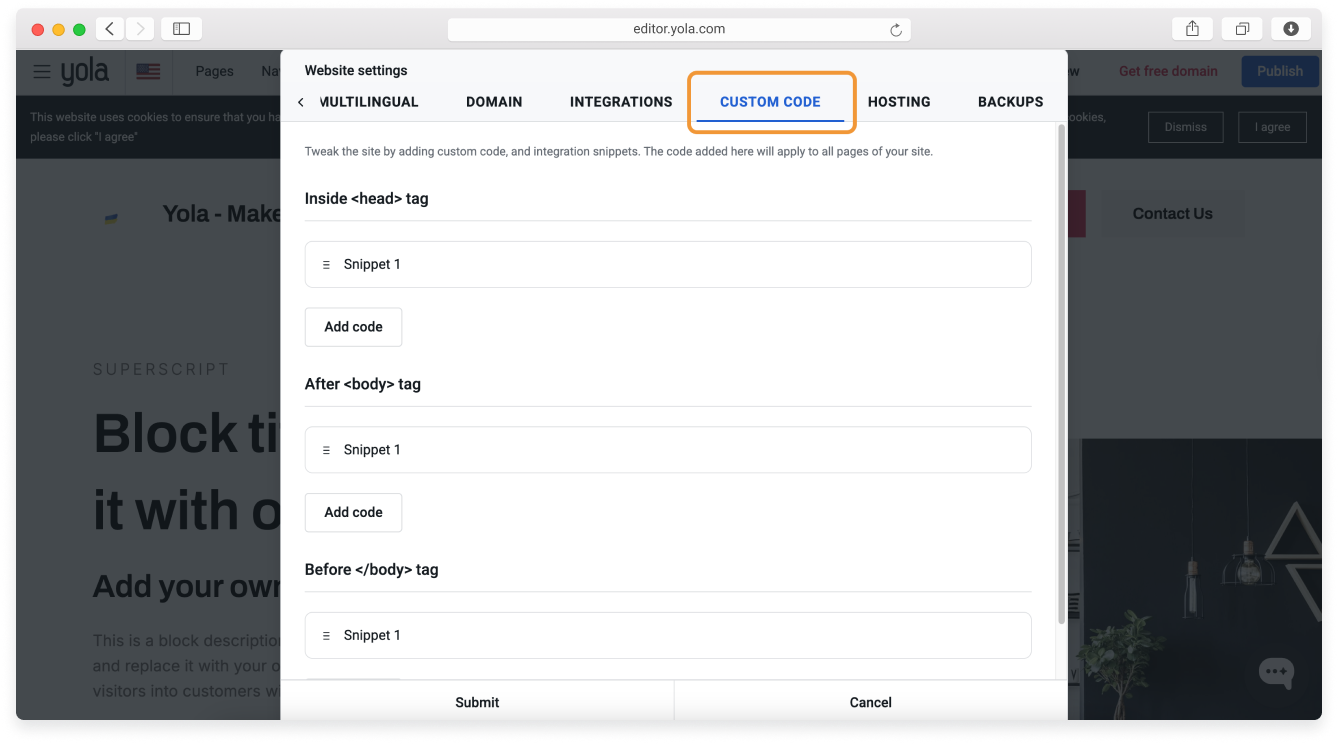Open Safari tab overview
Viewport: 1338px width, 744px height.
1242,29
